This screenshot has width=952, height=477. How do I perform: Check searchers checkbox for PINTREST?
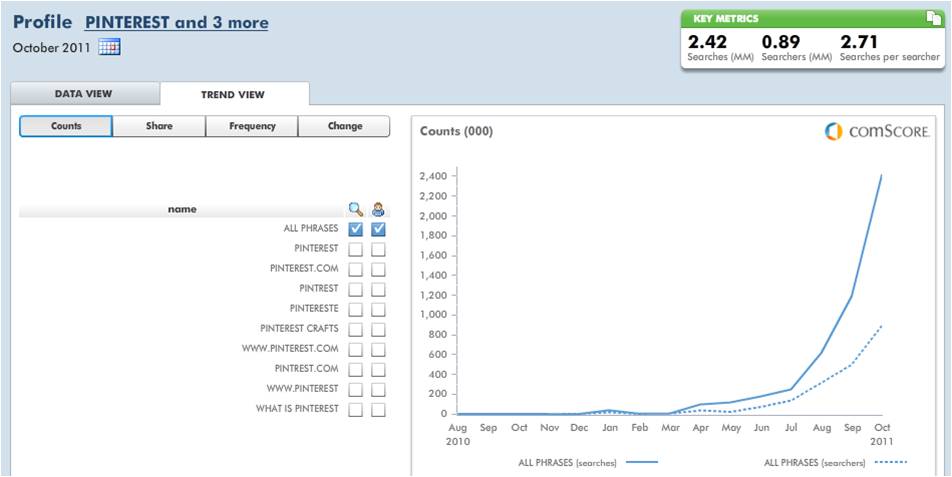(x=378, y=289)
